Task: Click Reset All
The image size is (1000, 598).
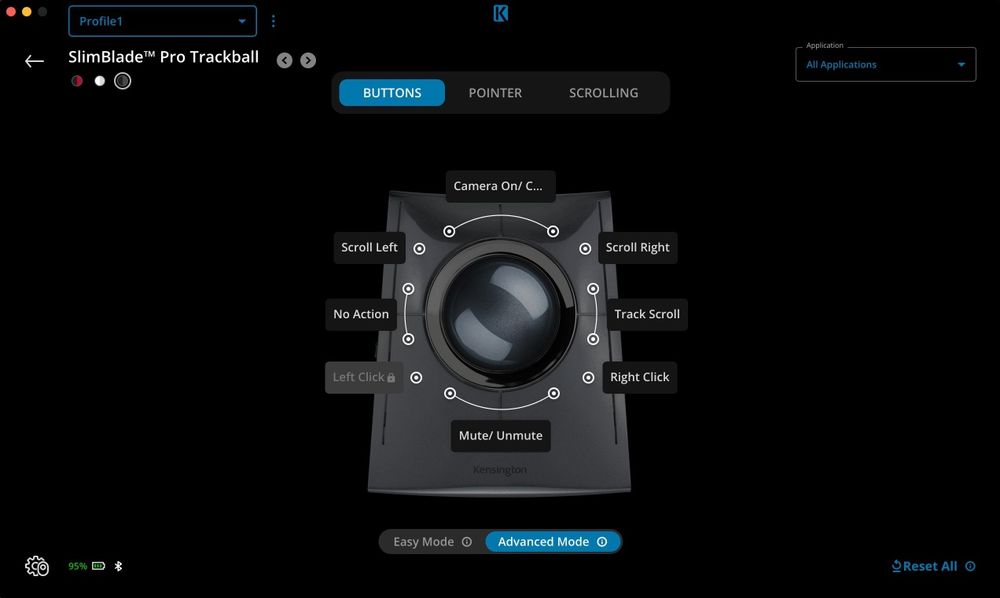Action: point(924,566)
